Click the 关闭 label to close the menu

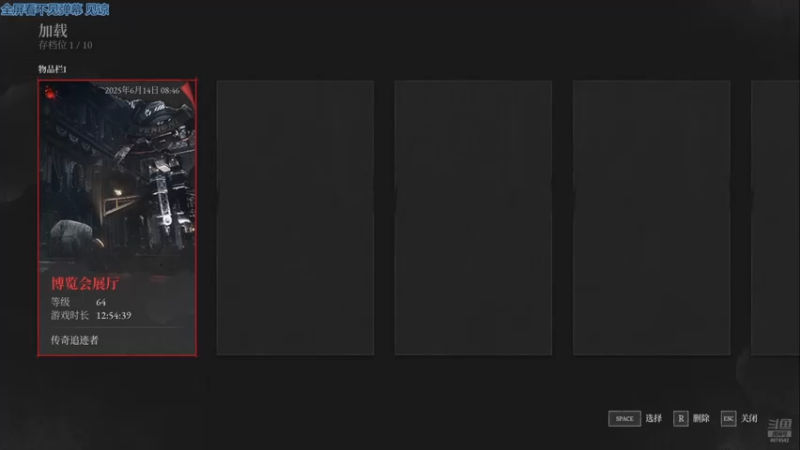coord(749,418)
